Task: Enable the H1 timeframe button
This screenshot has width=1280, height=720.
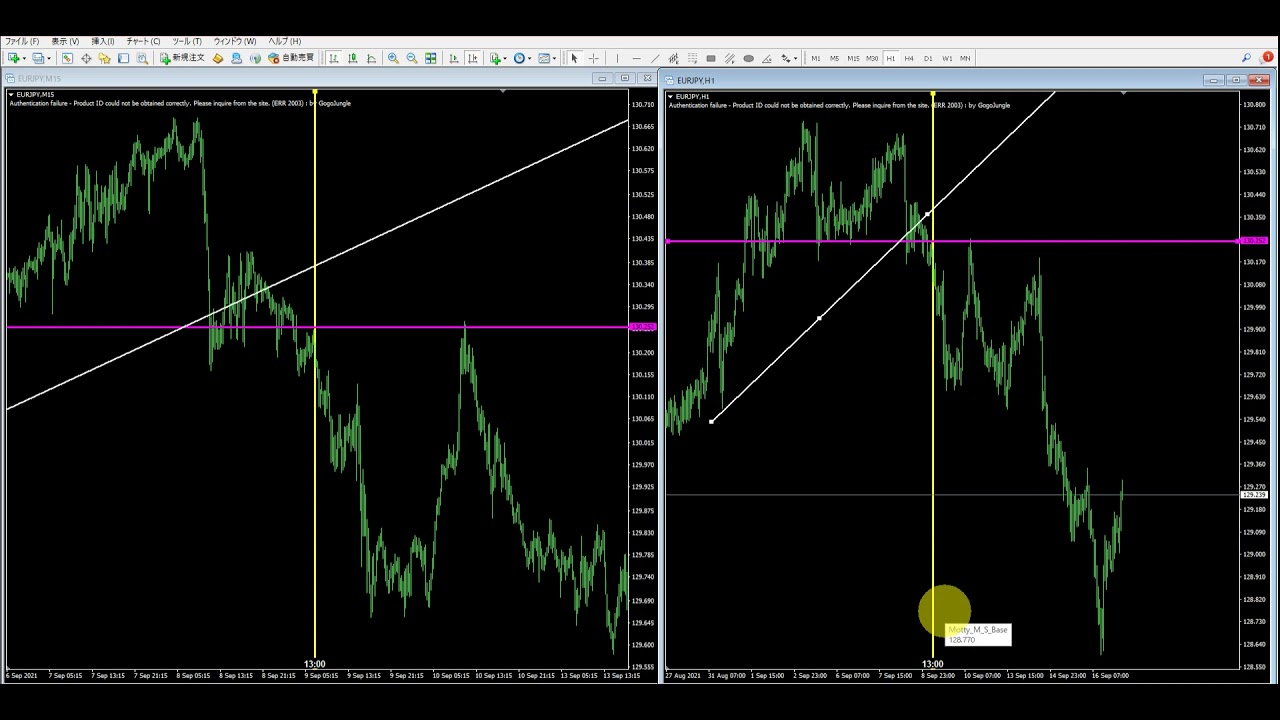Action: click(891, 58)
